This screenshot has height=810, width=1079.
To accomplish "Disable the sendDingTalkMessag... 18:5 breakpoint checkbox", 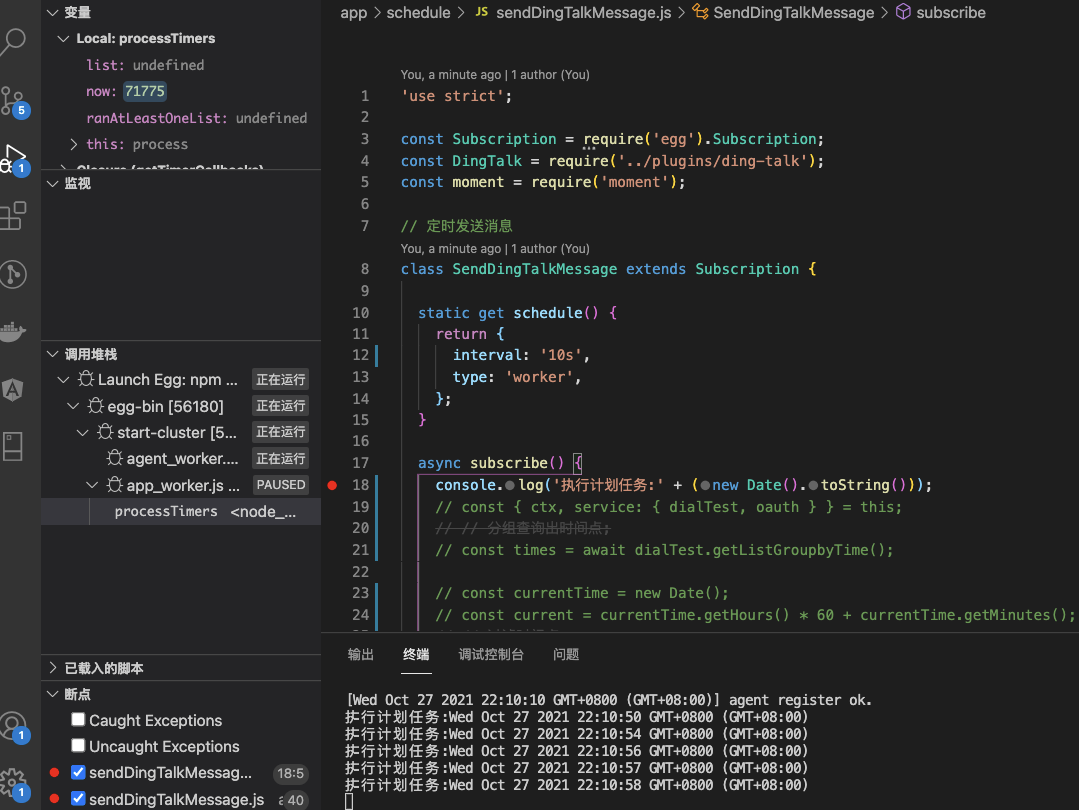I will 78,773.
